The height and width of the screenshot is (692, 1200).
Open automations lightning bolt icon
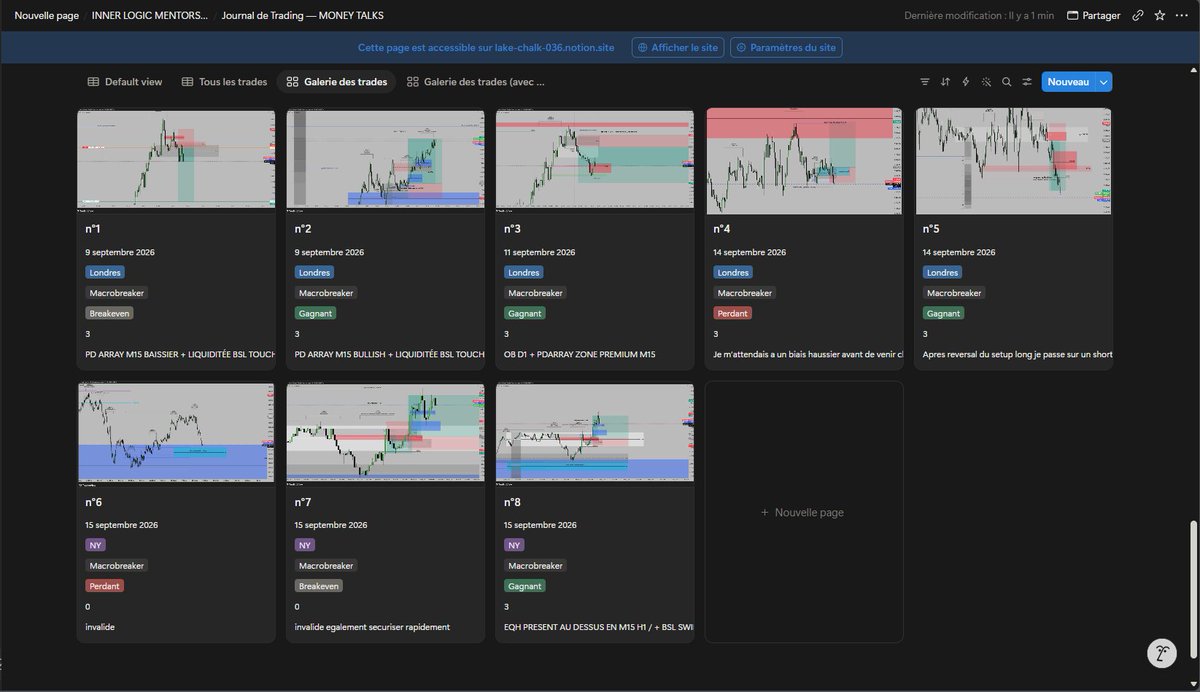pos(966,82)
